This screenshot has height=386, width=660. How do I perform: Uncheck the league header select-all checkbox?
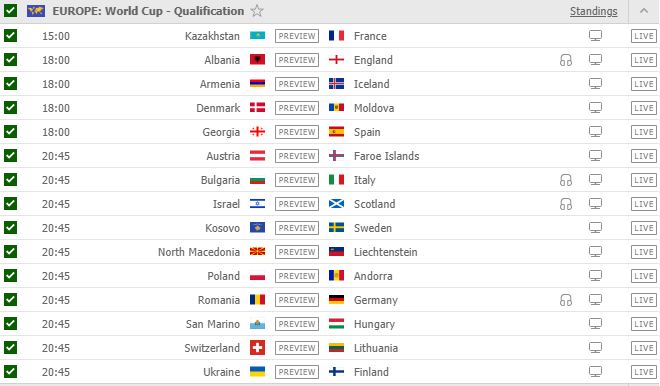(x=11, y=11)
